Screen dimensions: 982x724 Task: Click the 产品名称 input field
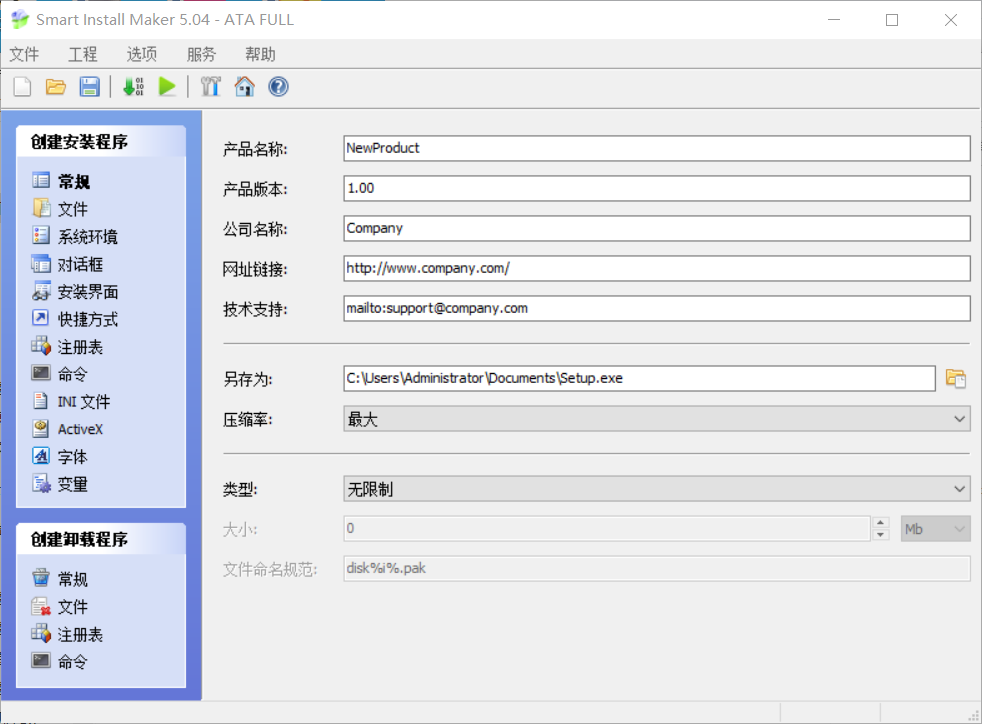tap(657, 148)
